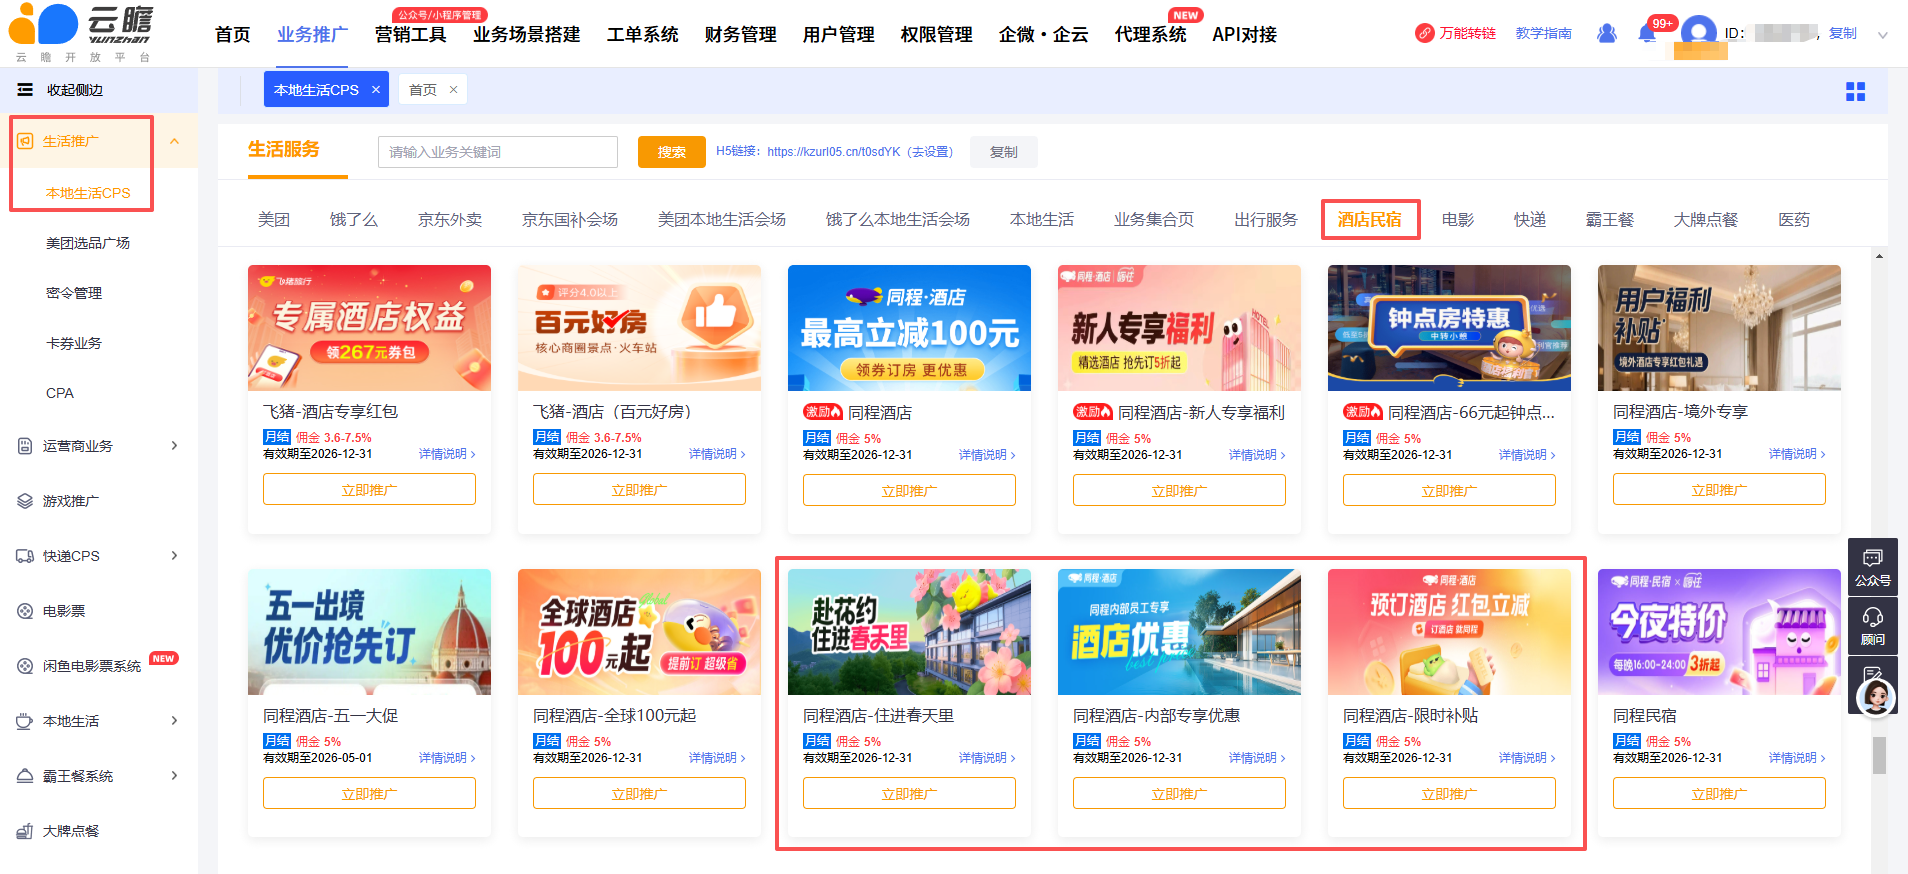Open the 公众号 floating side widget
1908x874 pixels.
(x=1872, y=566)
